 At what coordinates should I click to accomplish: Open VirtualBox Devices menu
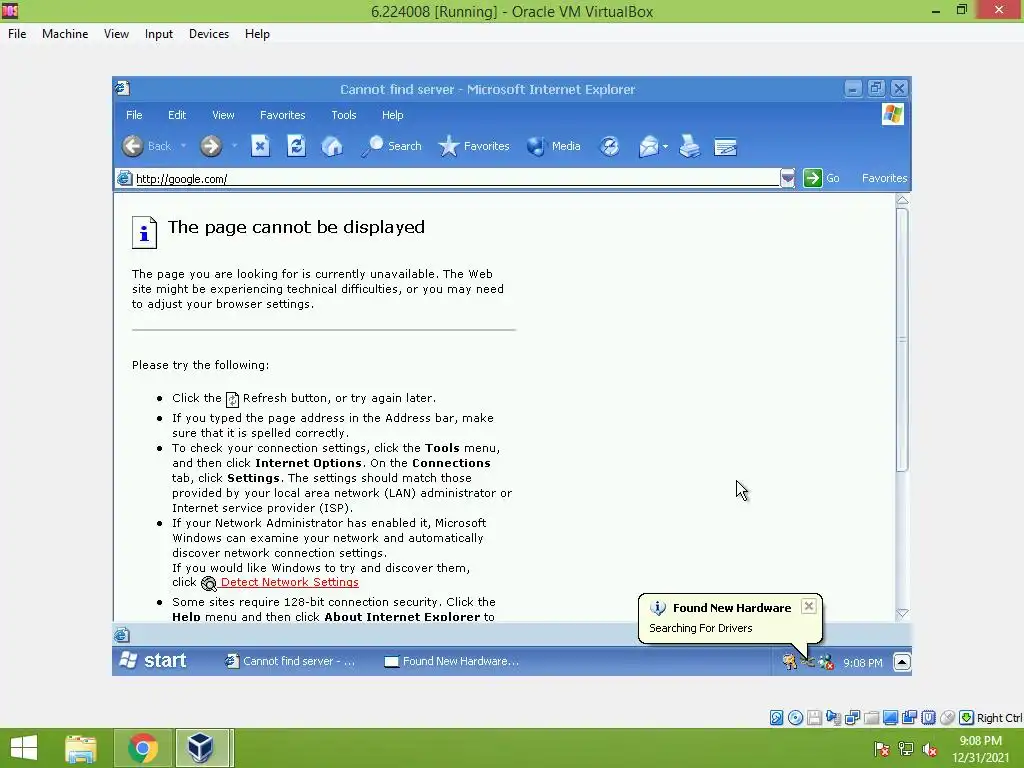point(209,34)
